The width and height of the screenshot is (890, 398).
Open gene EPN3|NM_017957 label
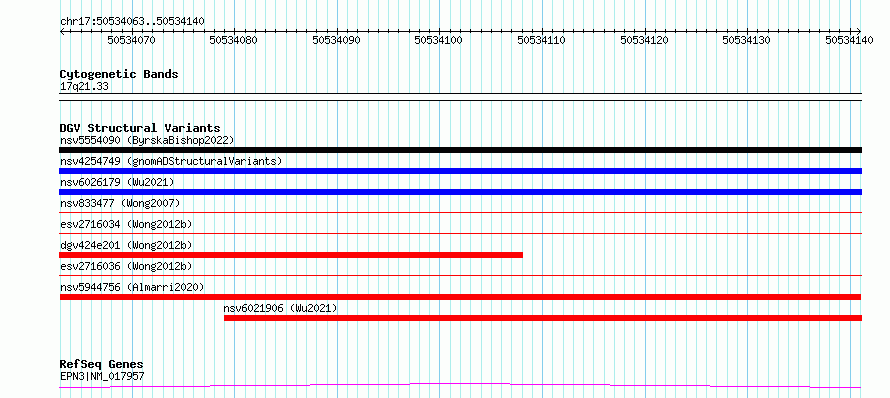(102, 376)
